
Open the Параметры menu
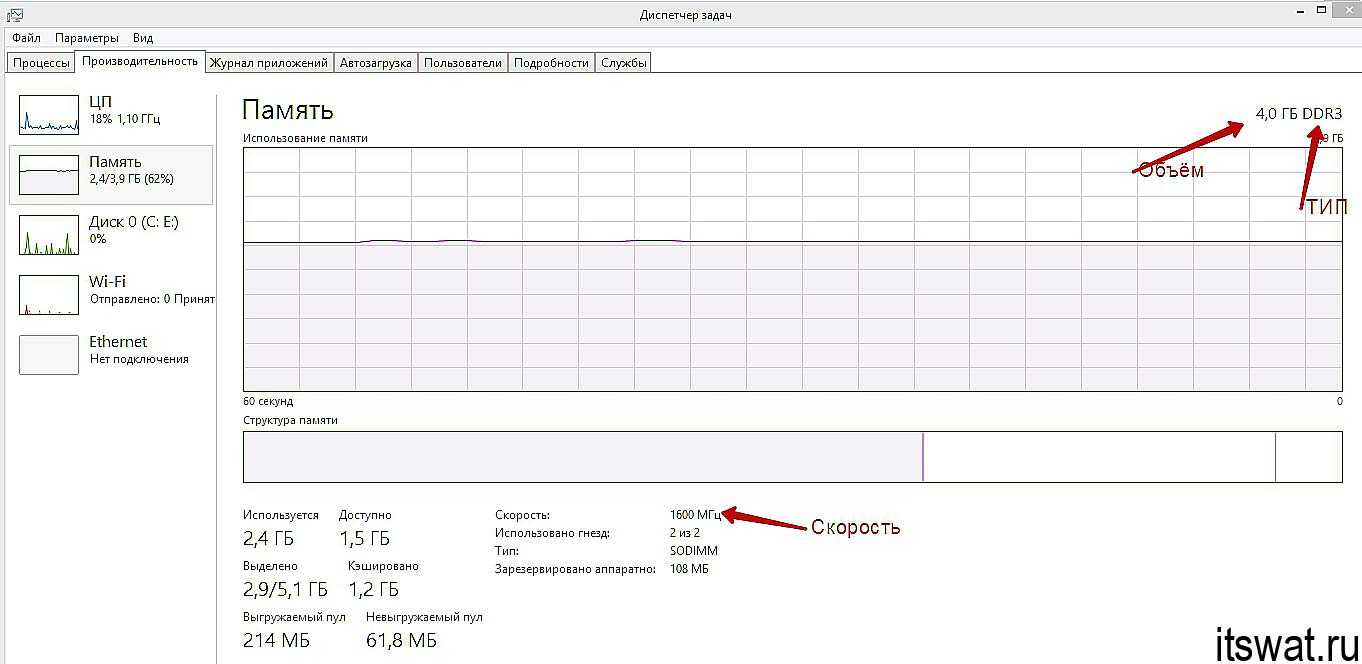87,38
